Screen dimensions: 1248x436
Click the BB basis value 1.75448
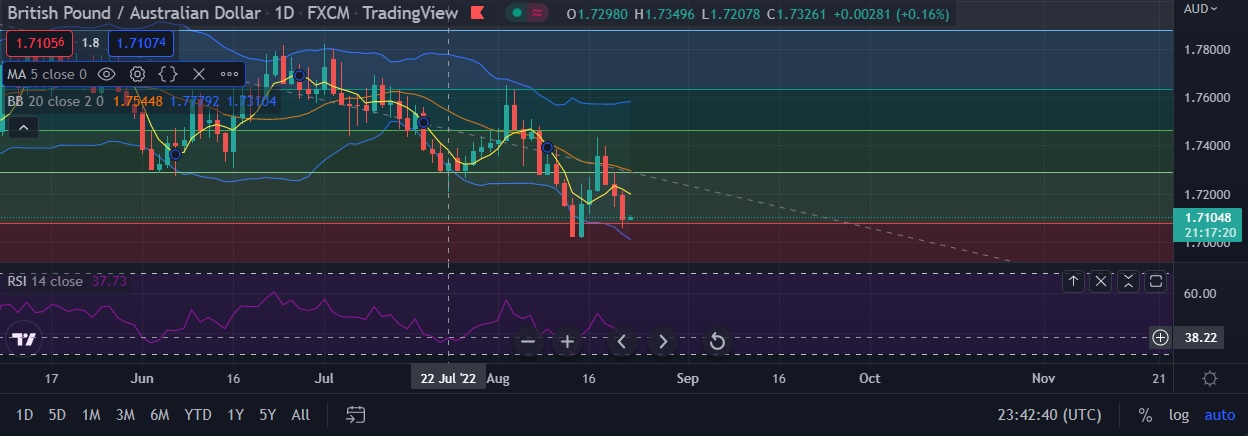point(139,101)
